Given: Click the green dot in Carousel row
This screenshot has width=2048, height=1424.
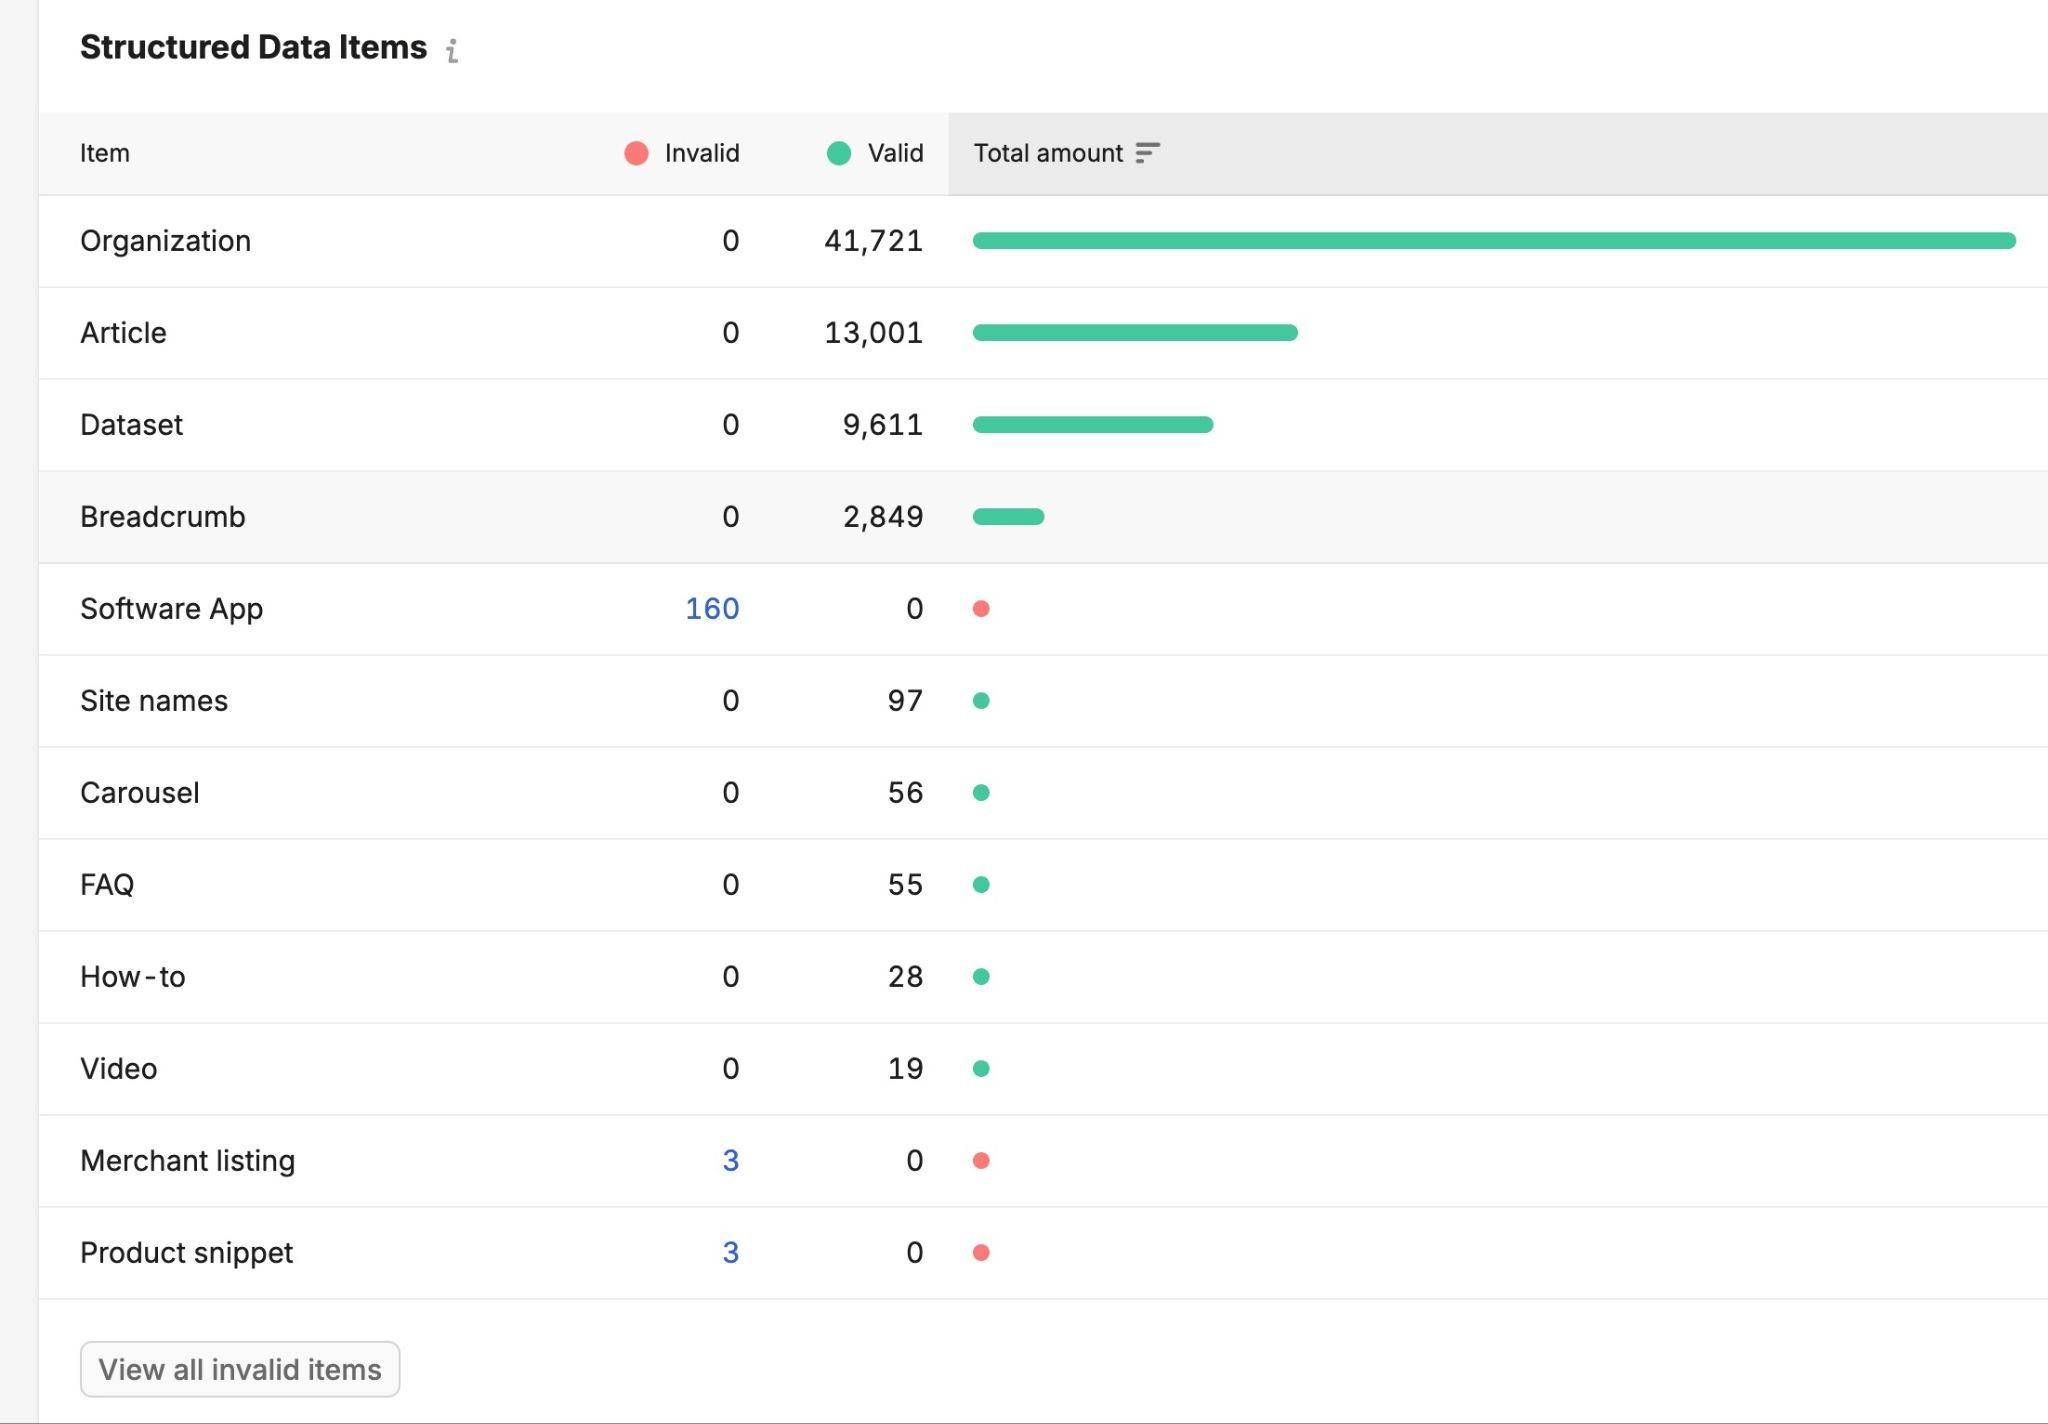Looking at the screenshot, I should coord(981,792).
